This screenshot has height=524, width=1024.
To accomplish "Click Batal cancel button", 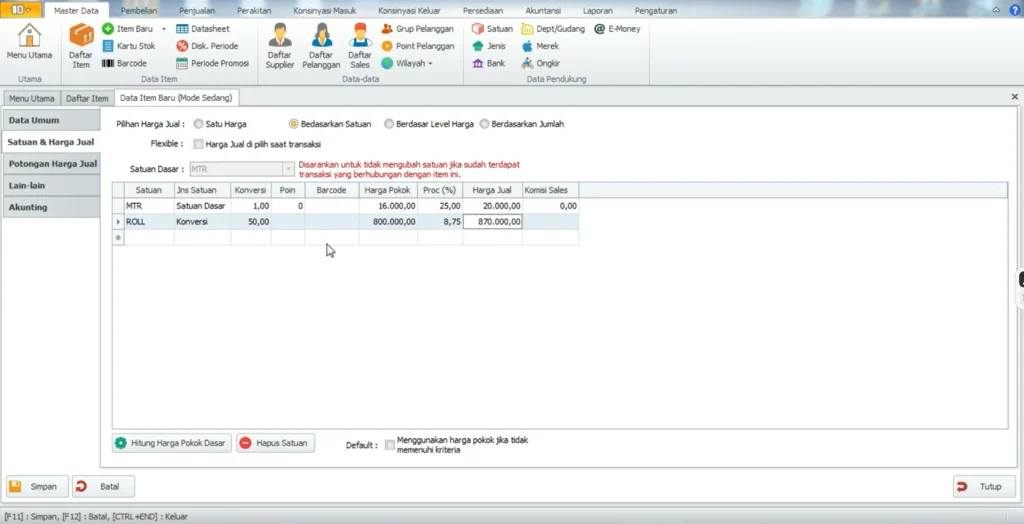I will pos(103,487).
